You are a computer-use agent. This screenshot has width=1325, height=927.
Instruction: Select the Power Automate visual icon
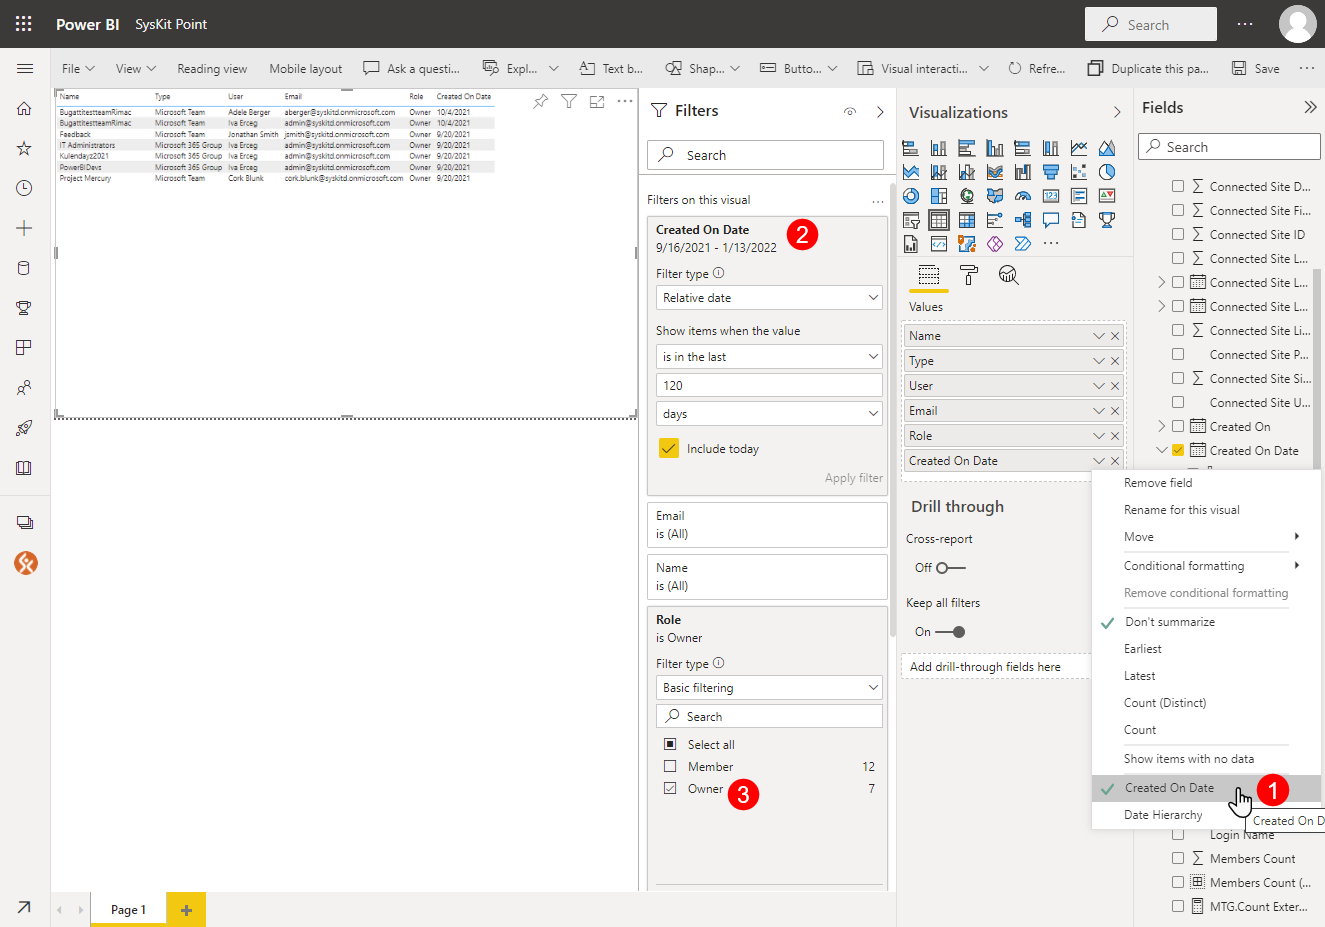point(1023,244)
